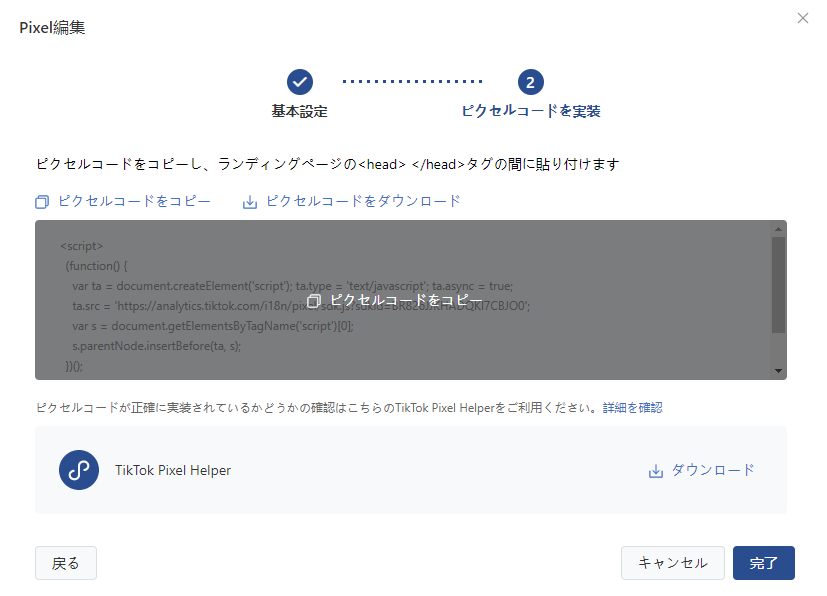Click the step 2 numbered circle
This screenshot has height=596, width=827.
tap(530, 82)
